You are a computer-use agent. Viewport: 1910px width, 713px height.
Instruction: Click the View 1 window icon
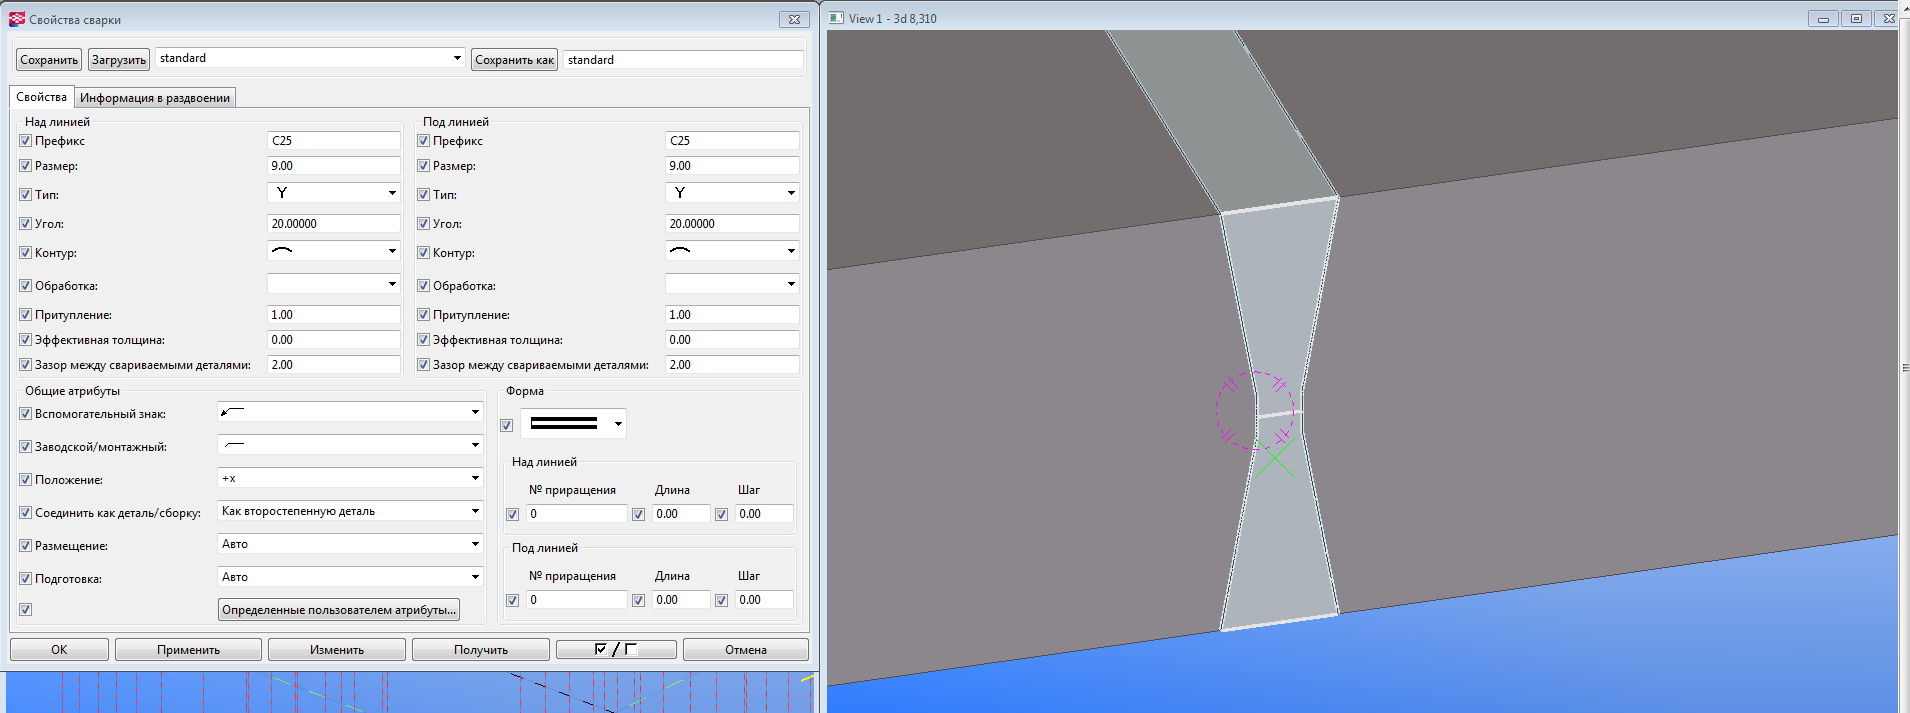(x=837, y=18)
